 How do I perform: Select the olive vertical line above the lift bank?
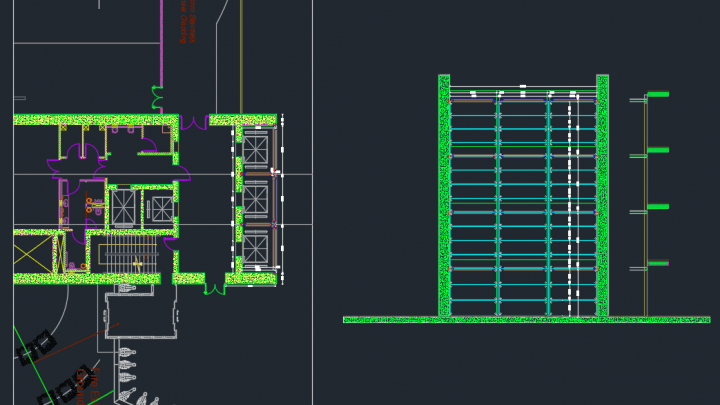tap(242, 57)
